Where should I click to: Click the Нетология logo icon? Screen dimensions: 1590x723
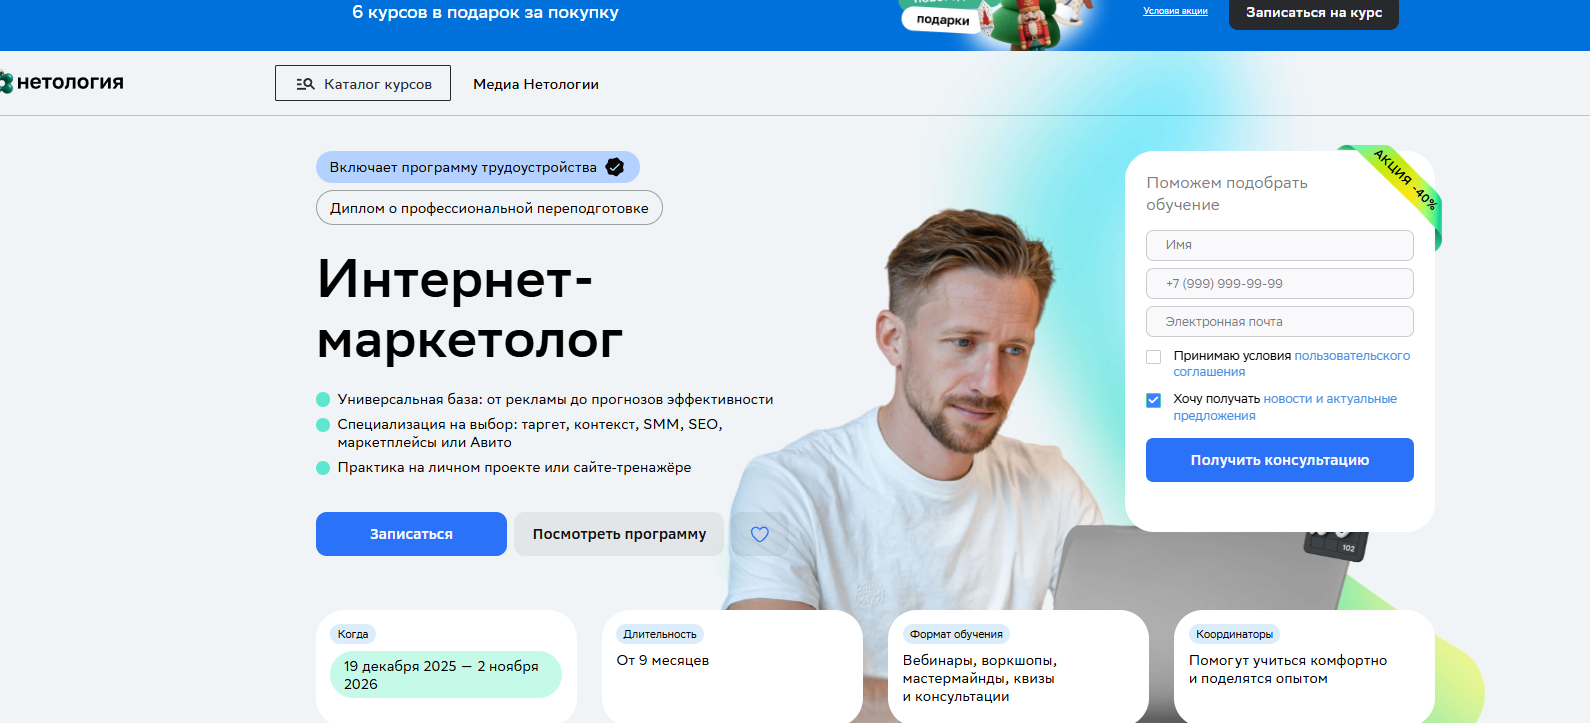coord(6,82)
